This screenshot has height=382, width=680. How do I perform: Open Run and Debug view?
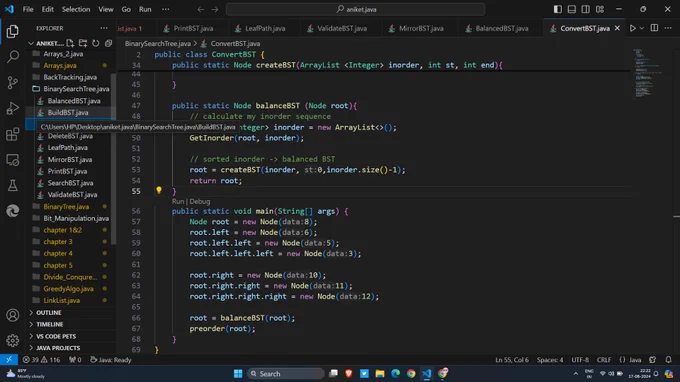coord(13,108)
